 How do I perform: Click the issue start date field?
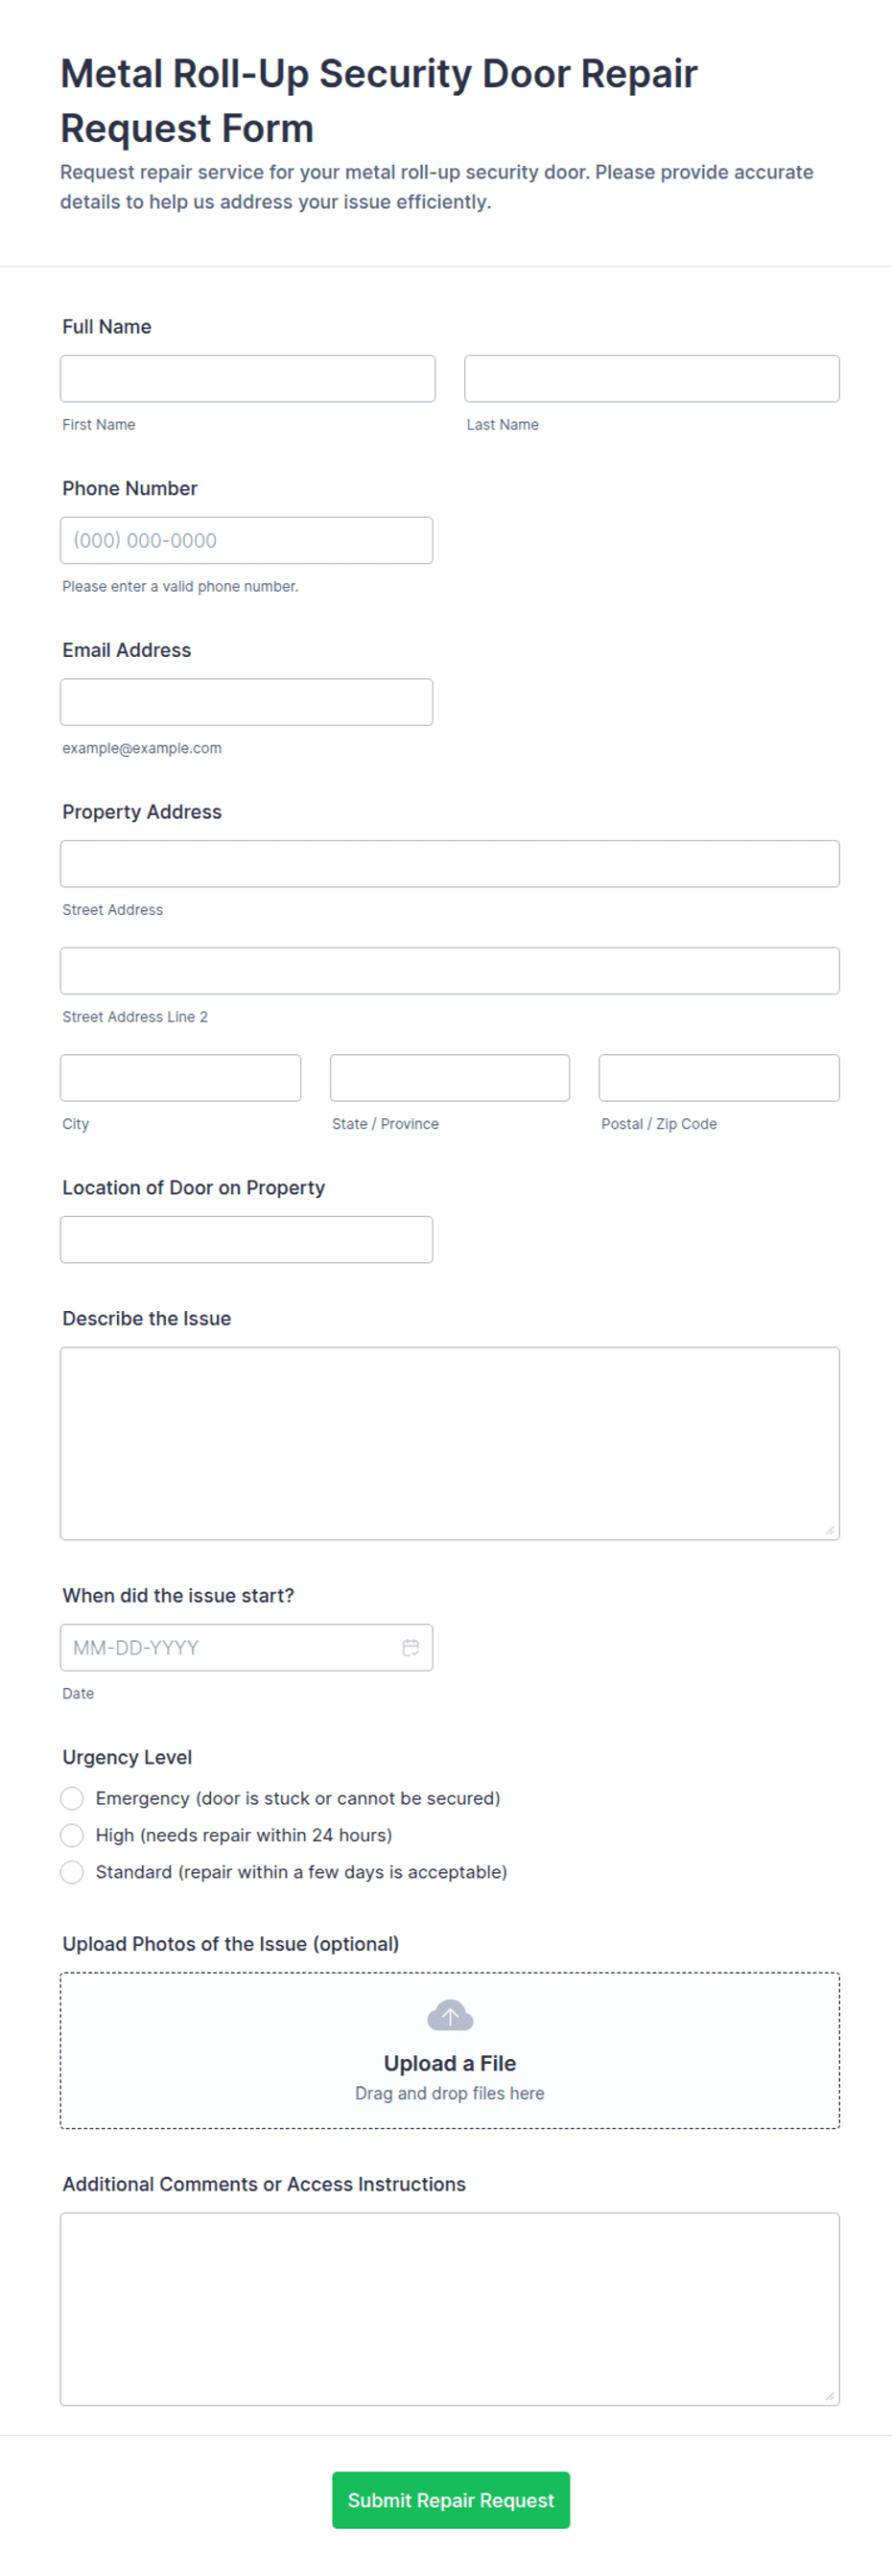click(246, 1647)
